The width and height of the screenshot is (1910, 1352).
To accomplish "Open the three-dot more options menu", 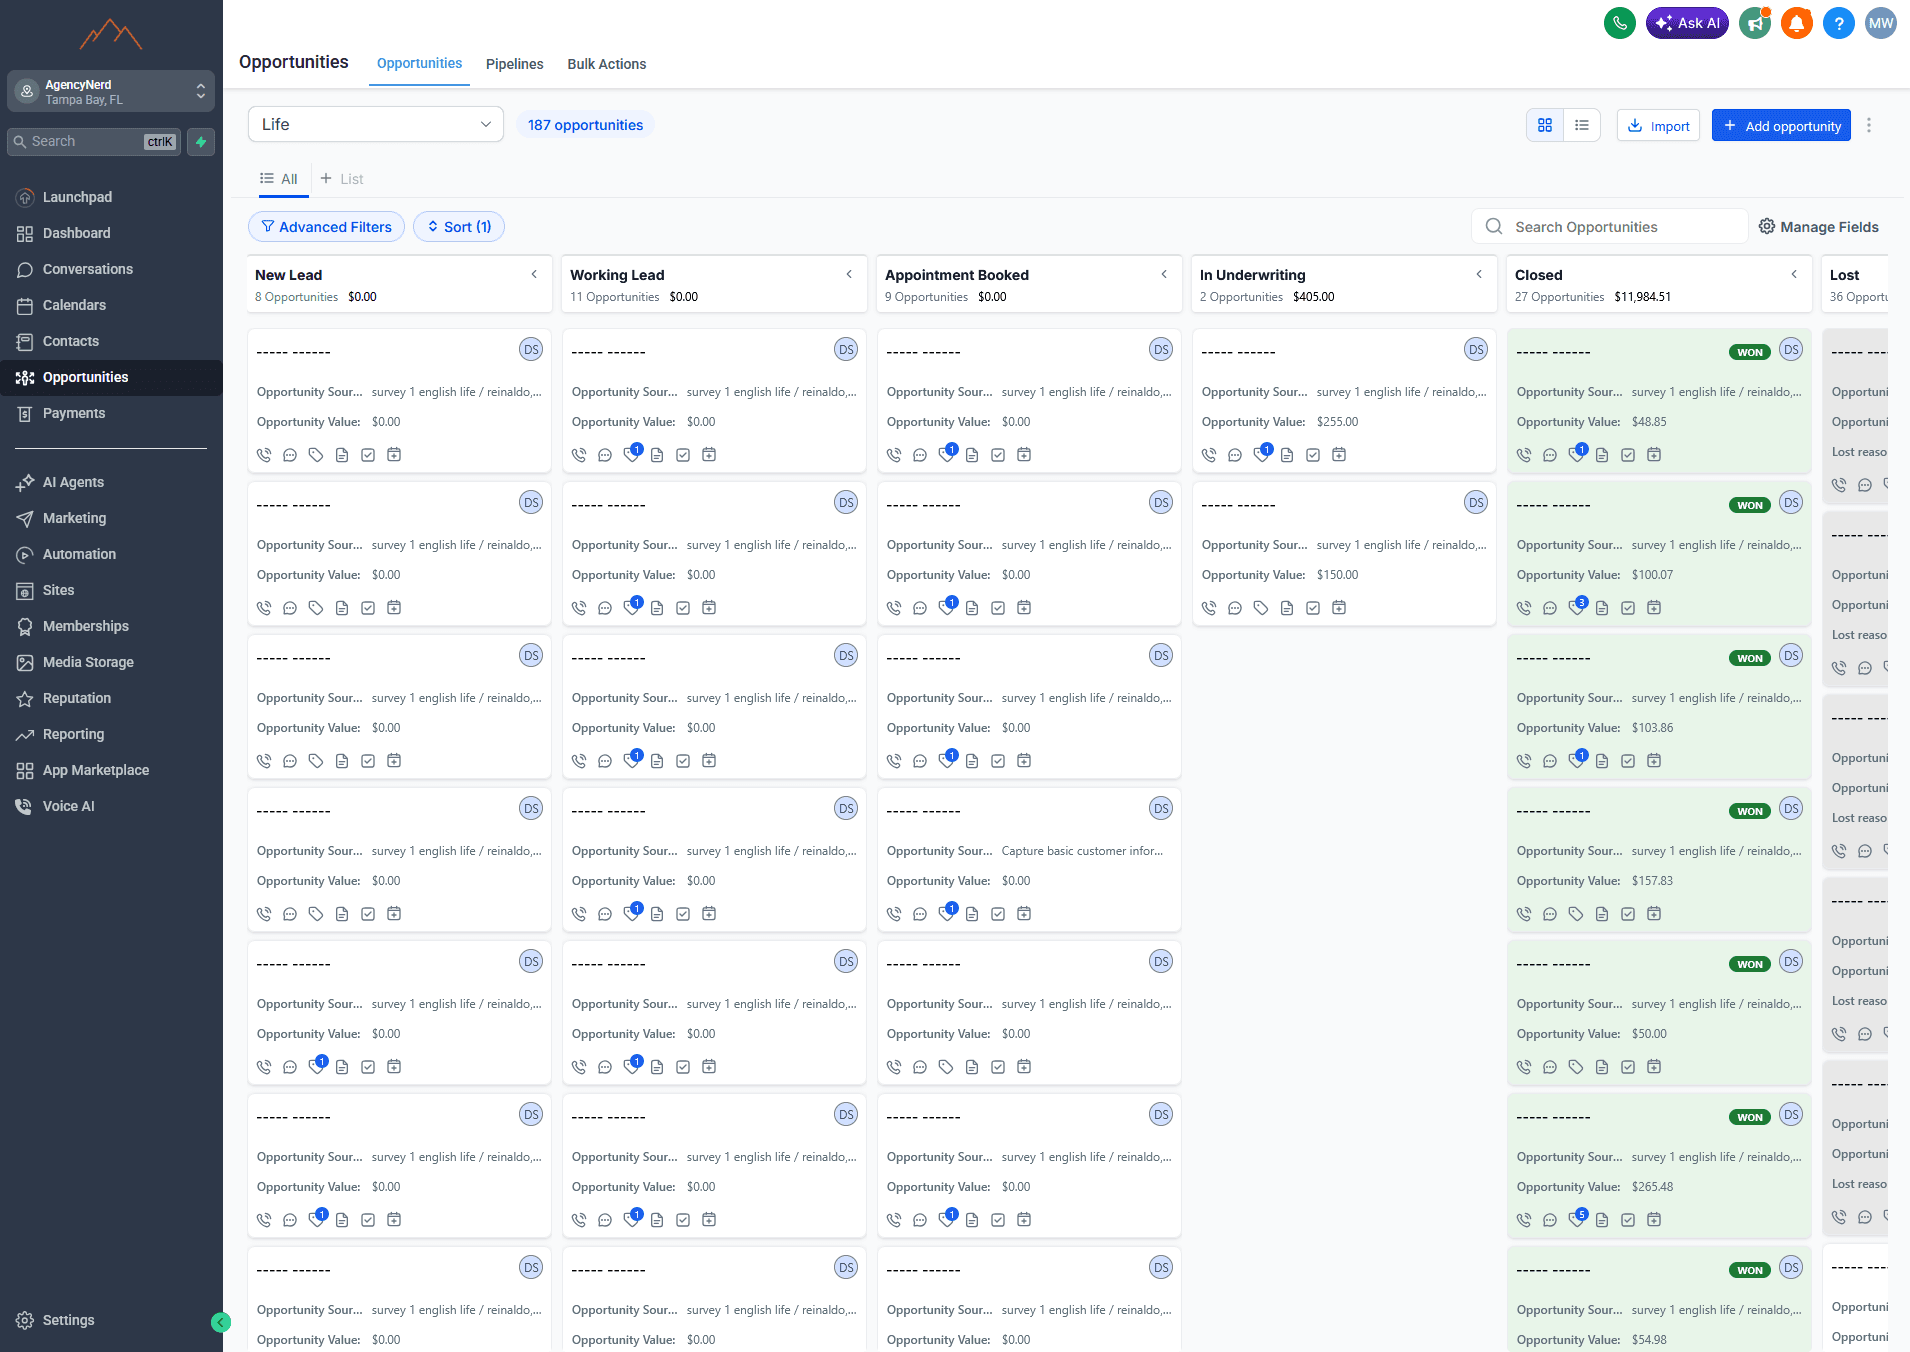I will (x=1868, y=125).
